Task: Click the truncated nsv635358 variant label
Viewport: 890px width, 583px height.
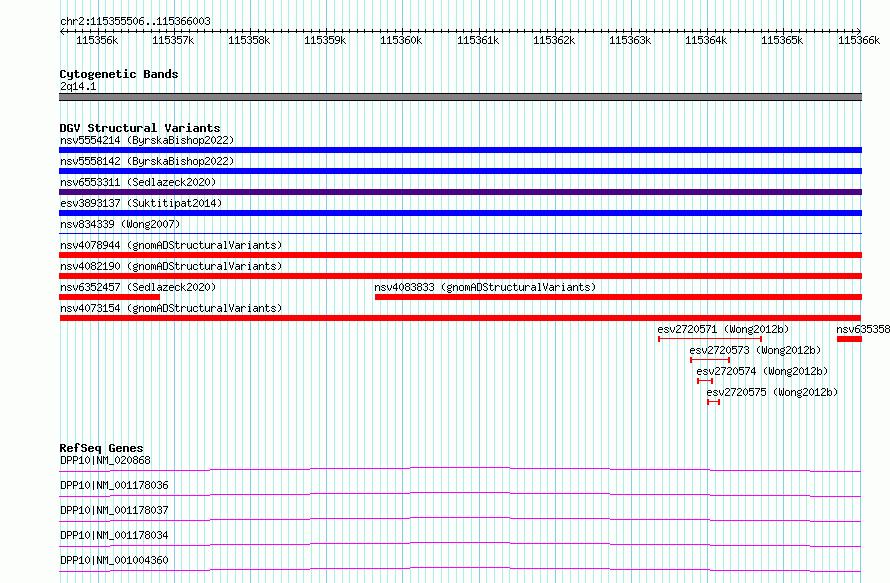Action: pos(863,329)
